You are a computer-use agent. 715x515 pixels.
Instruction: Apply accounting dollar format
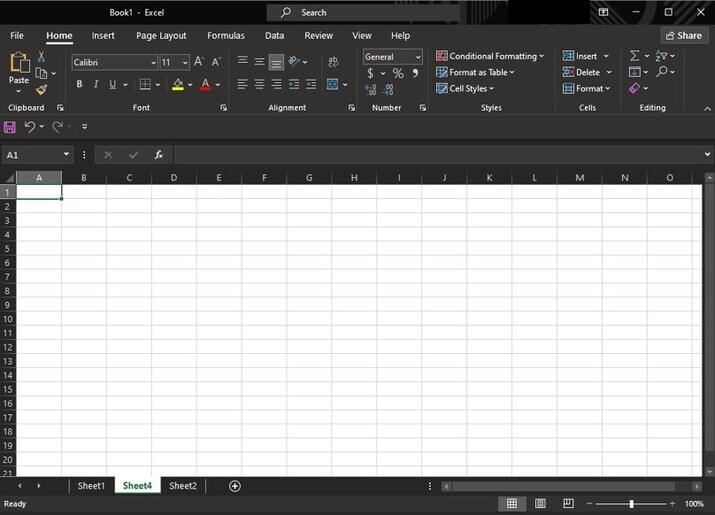point(370,73)
